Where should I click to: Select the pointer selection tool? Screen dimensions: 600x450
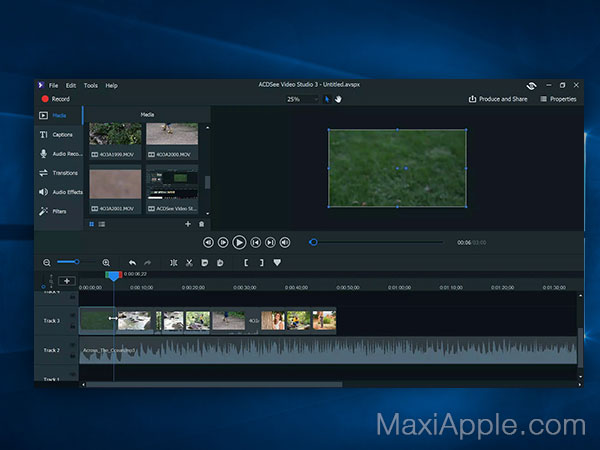(327, 99)
